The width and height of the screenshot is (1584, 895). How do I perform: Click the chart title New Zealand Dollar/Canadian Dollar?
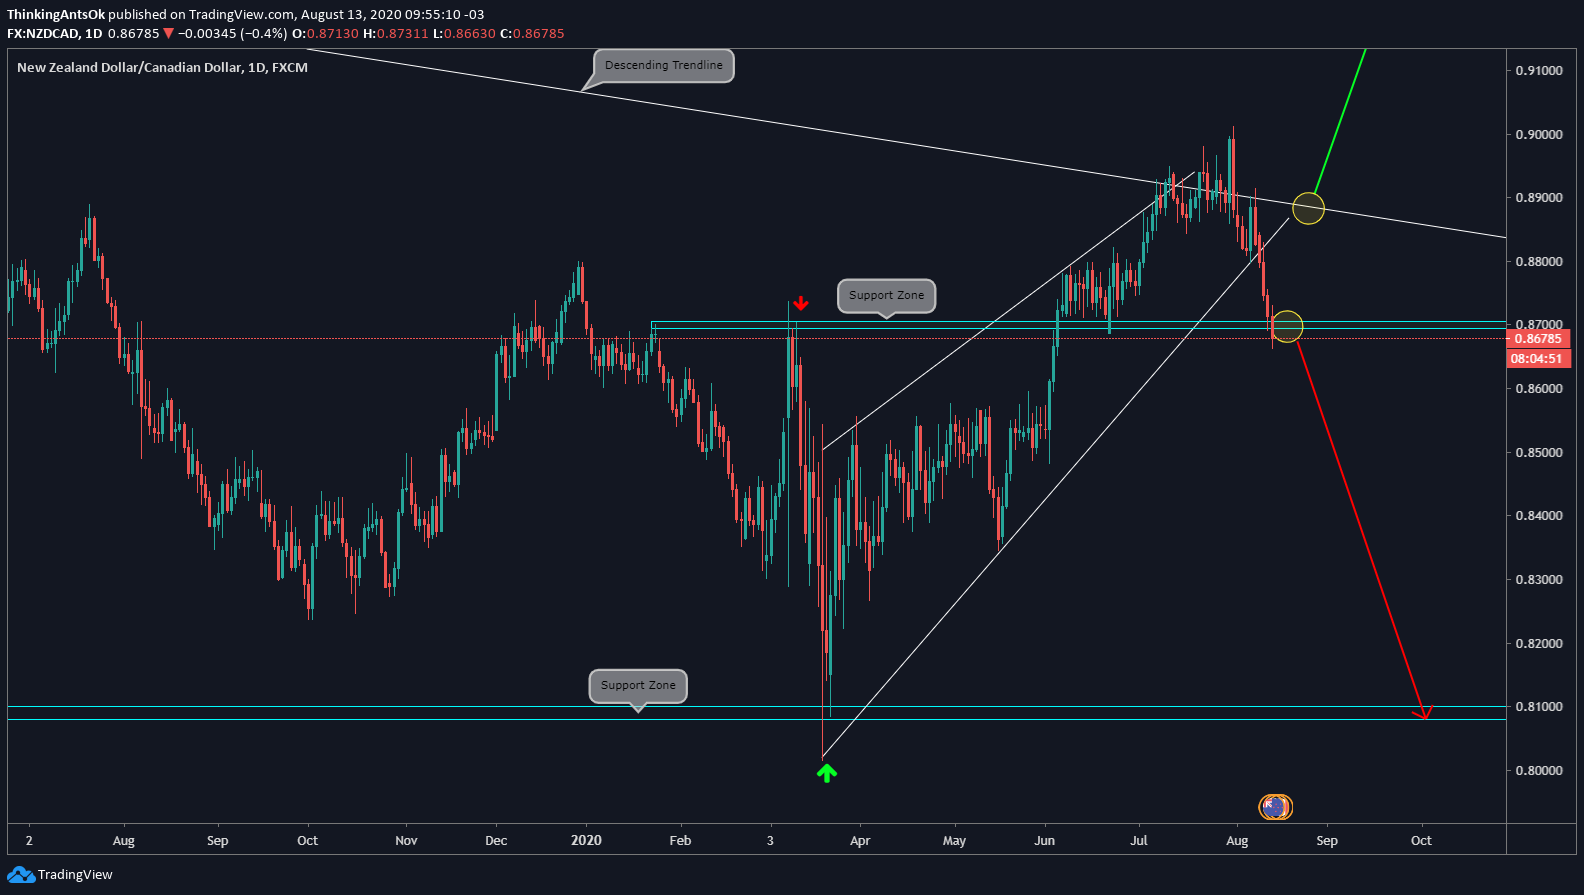pos(129,68)
